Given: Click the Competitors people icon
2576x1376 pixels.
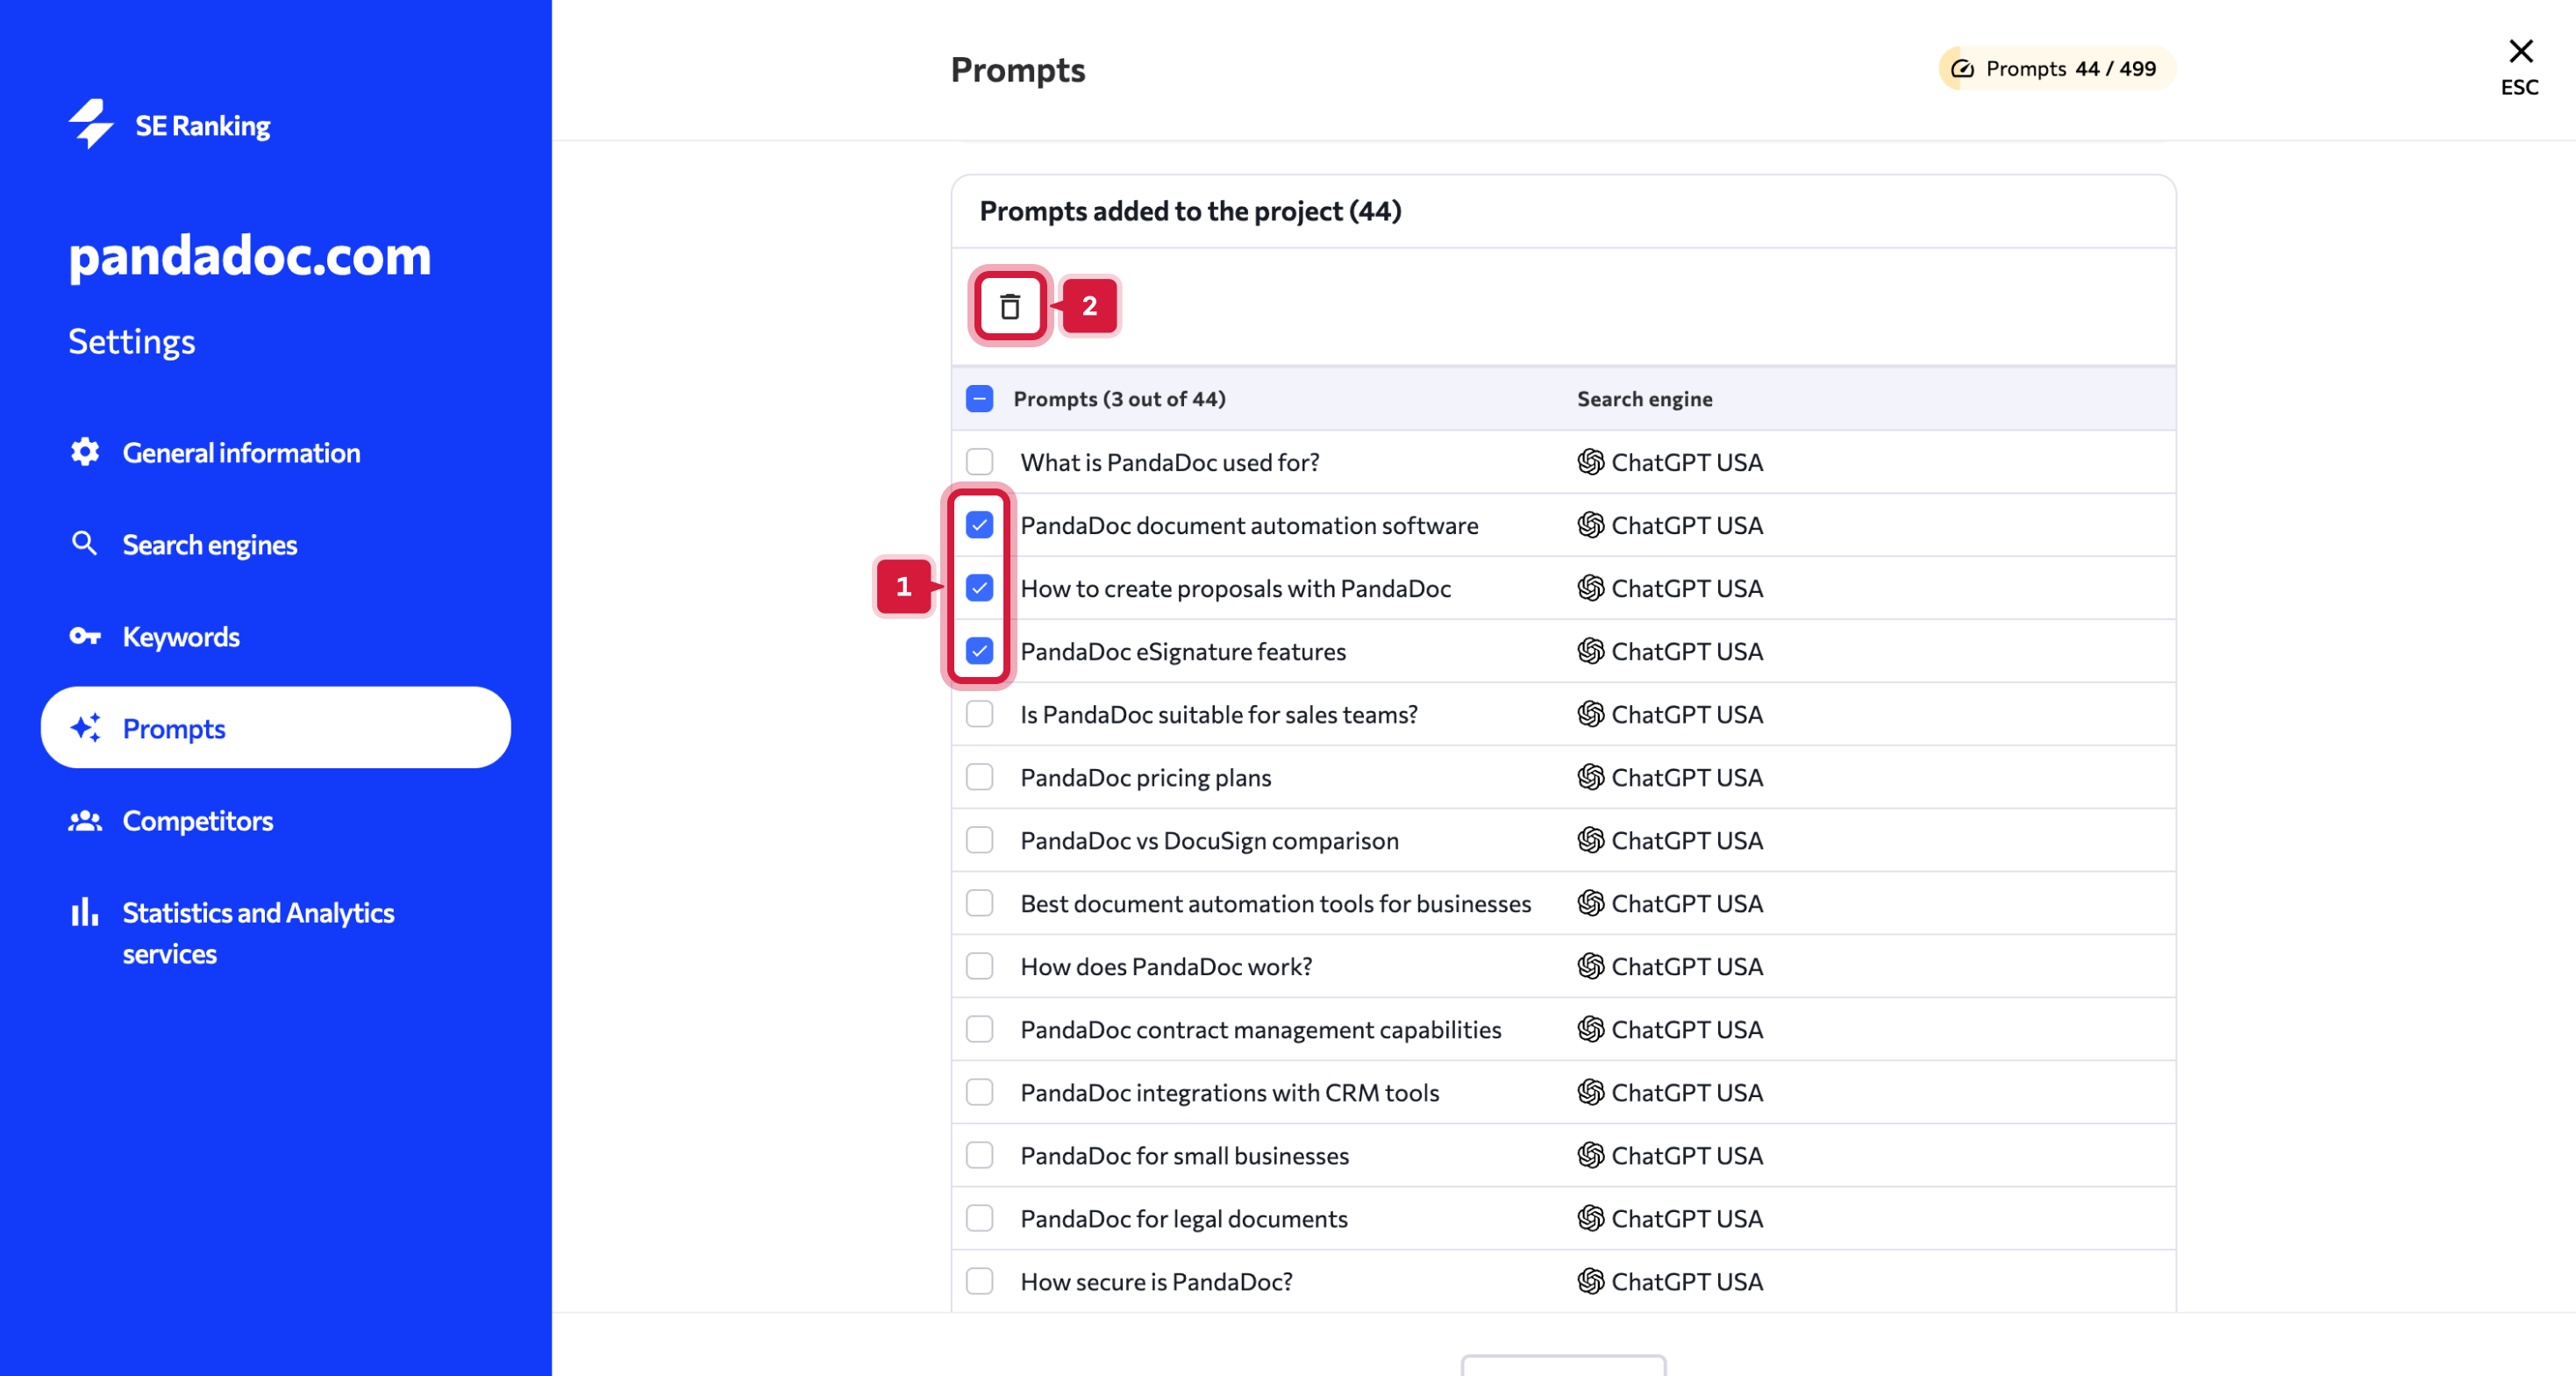Looking at the screenshot, I should pos(85,821).
